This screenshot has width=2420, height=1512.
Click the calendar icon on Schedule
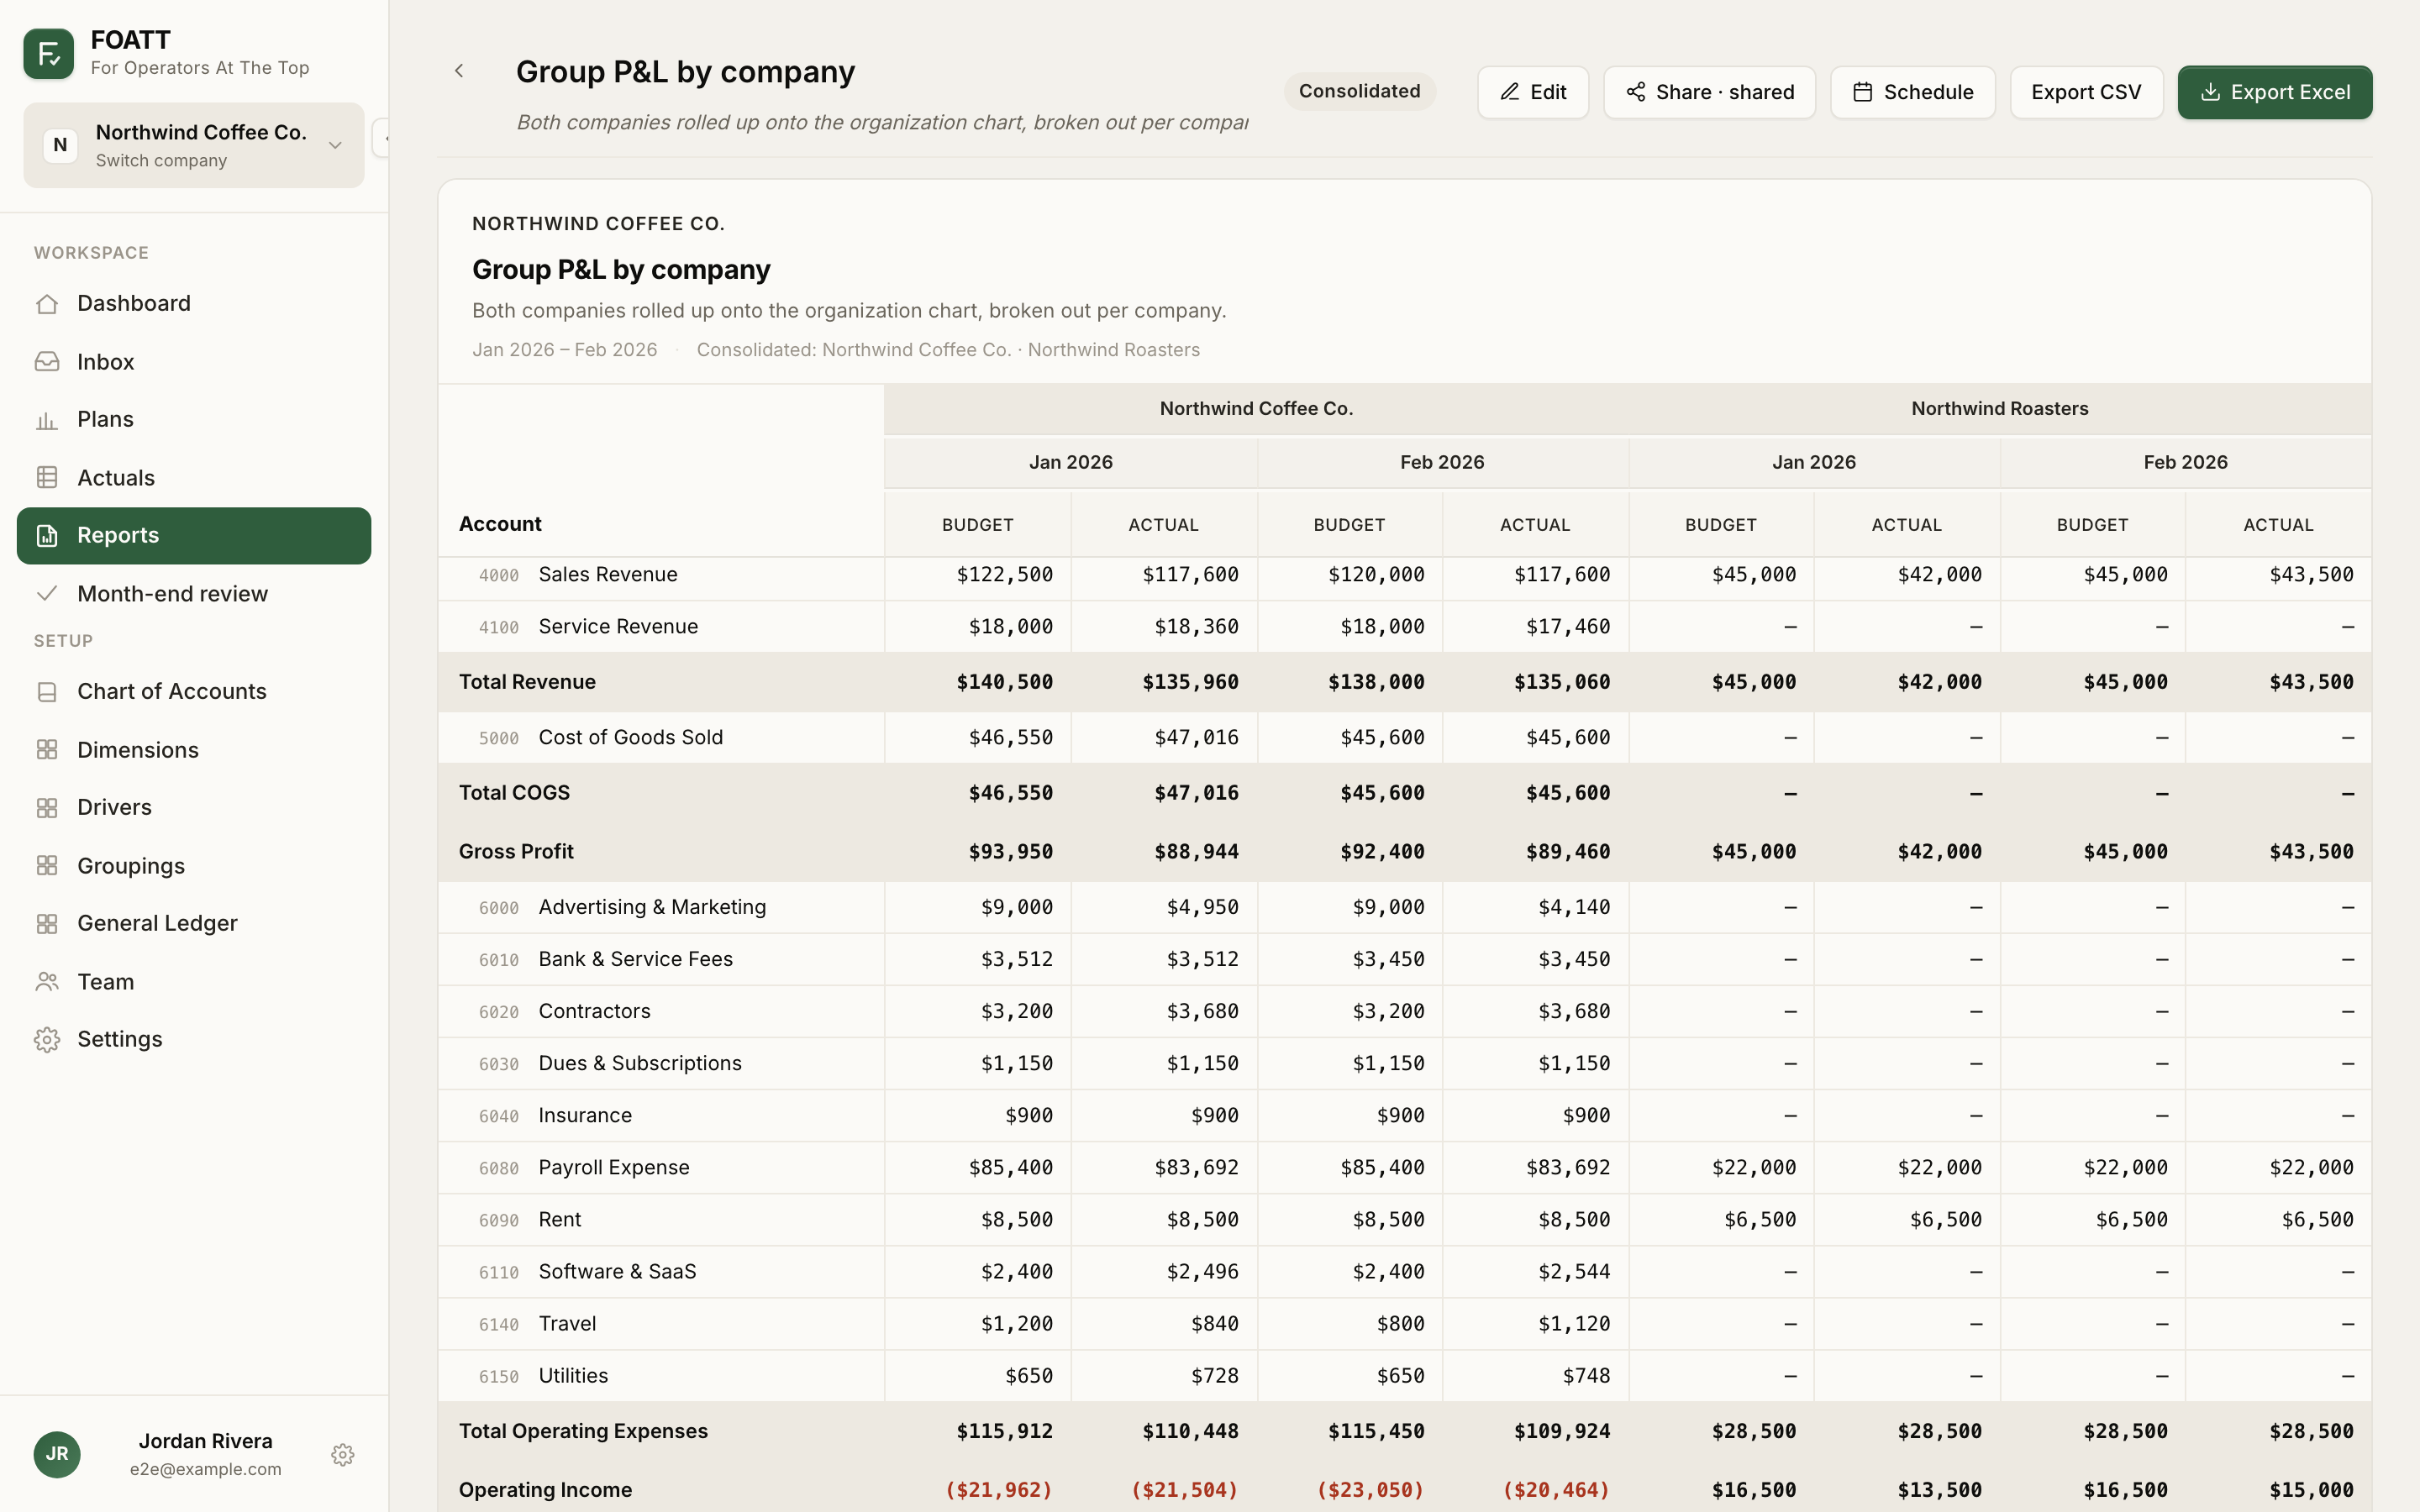[x=1863, y=92]
